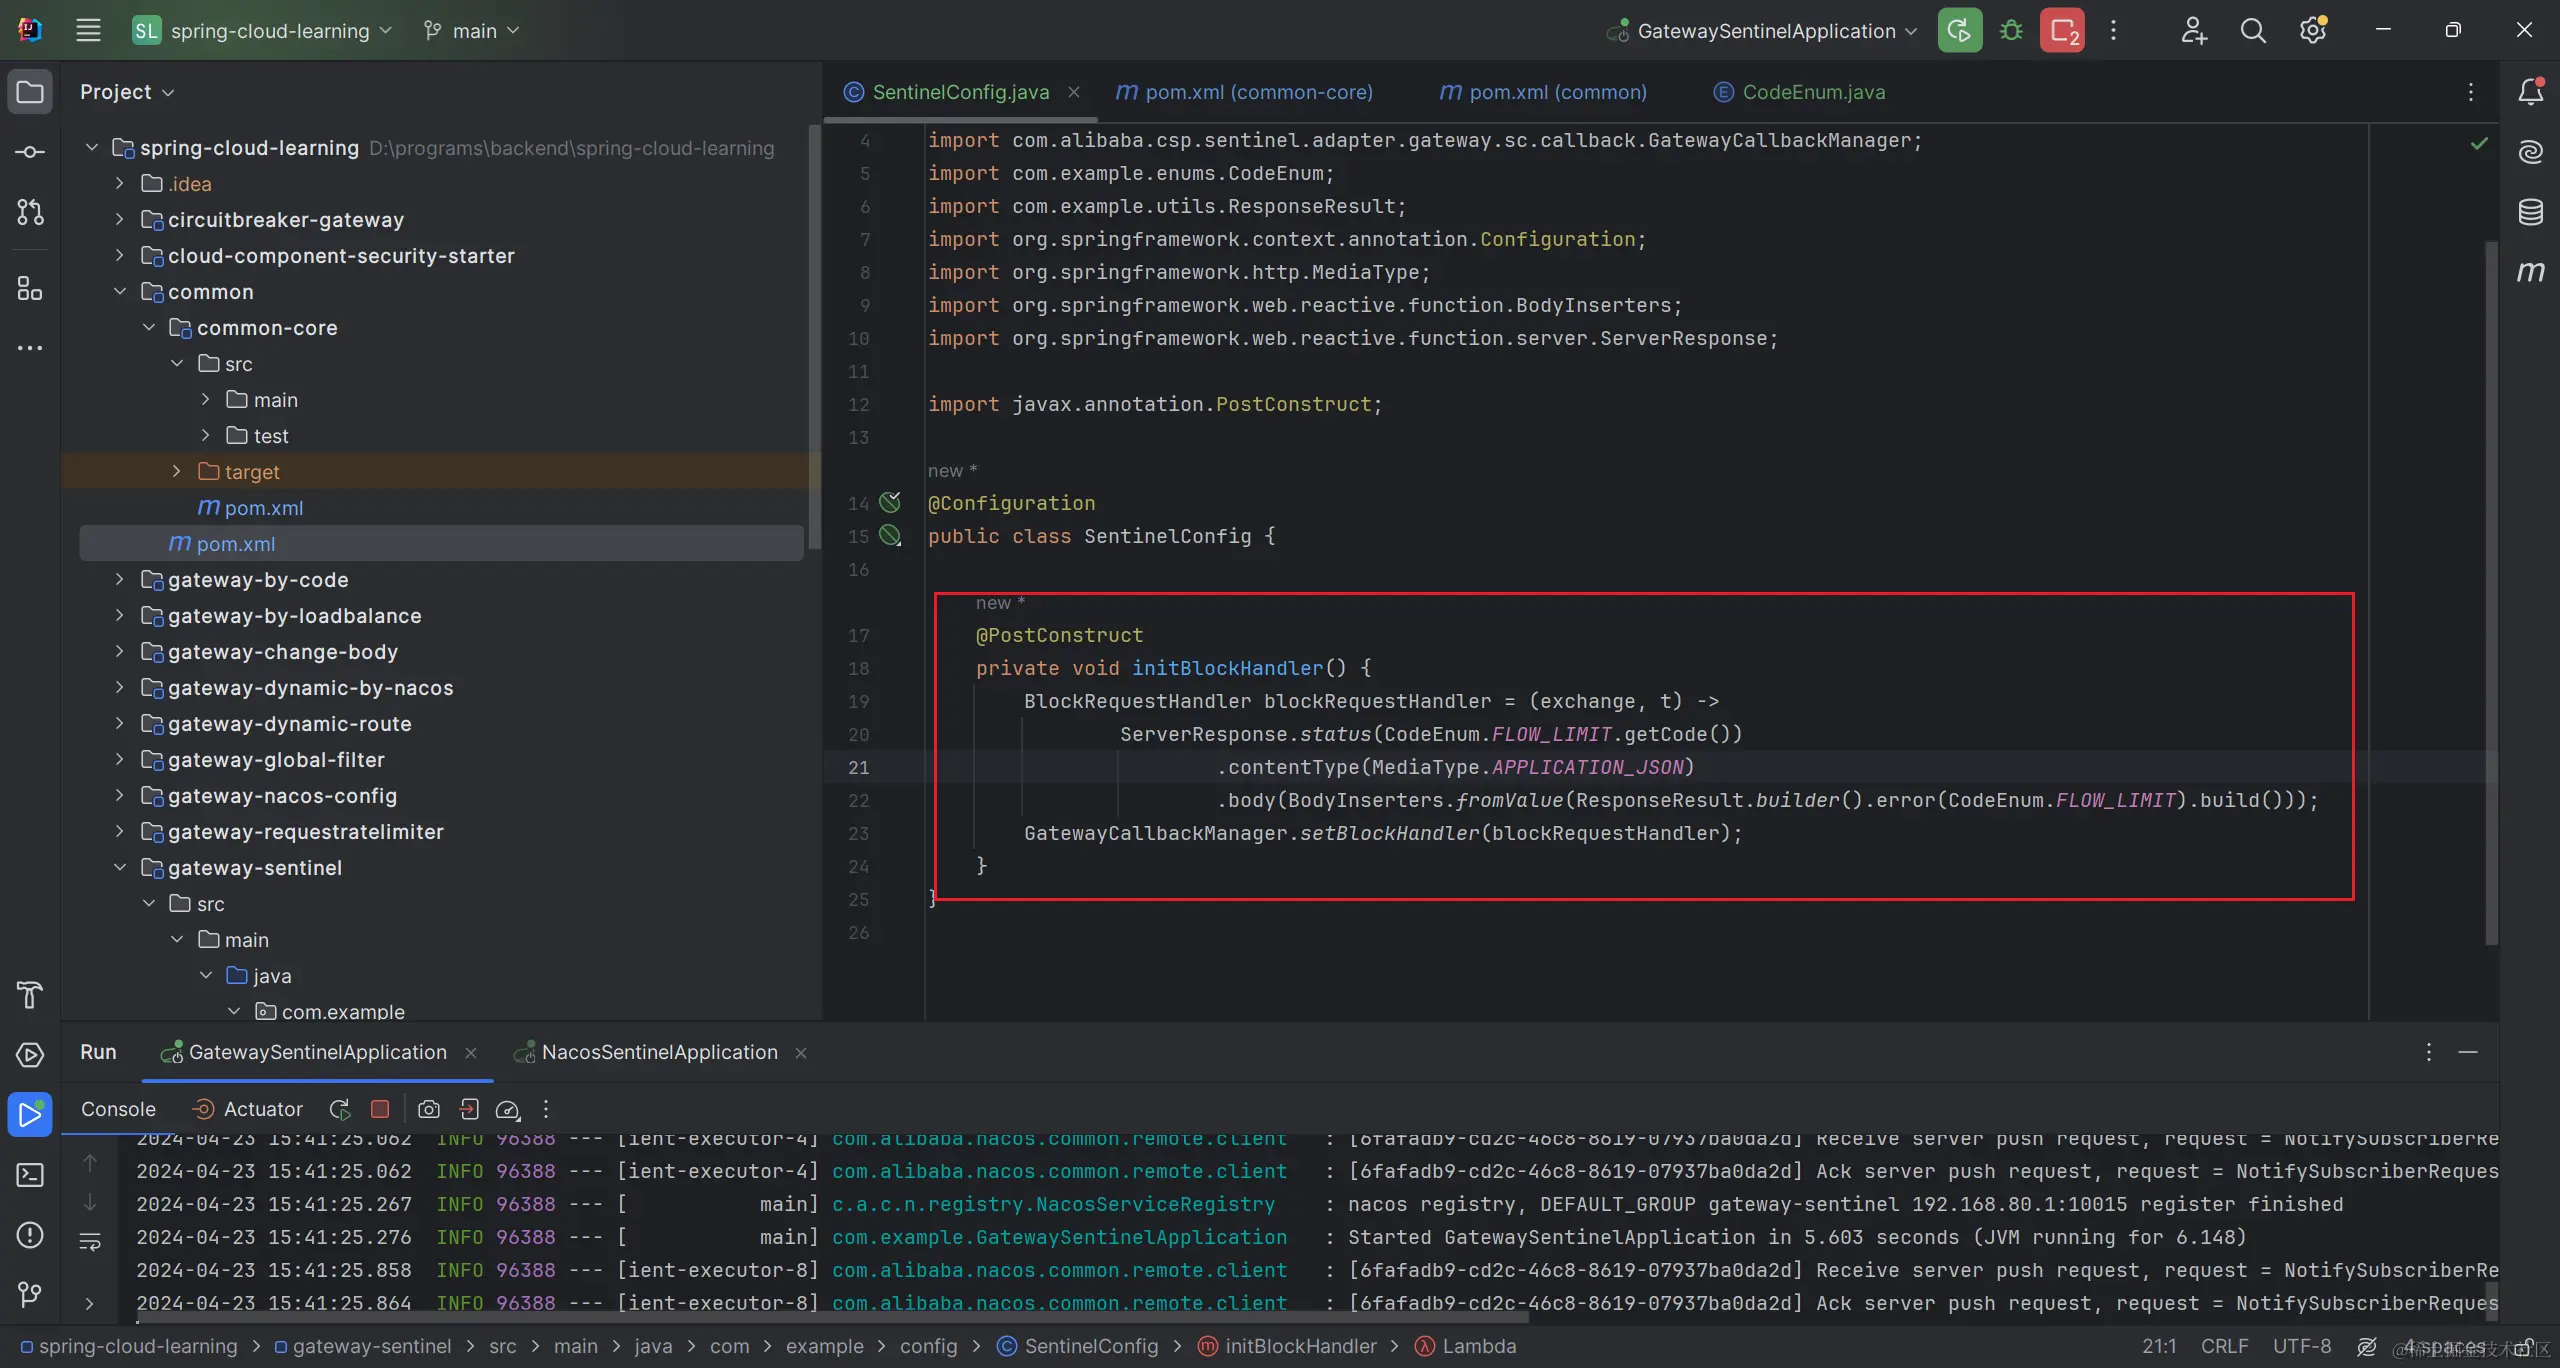Toggle soft-wrap in console
Viewport: 2560px width, 1368px height.
[x=90, y=1243]
